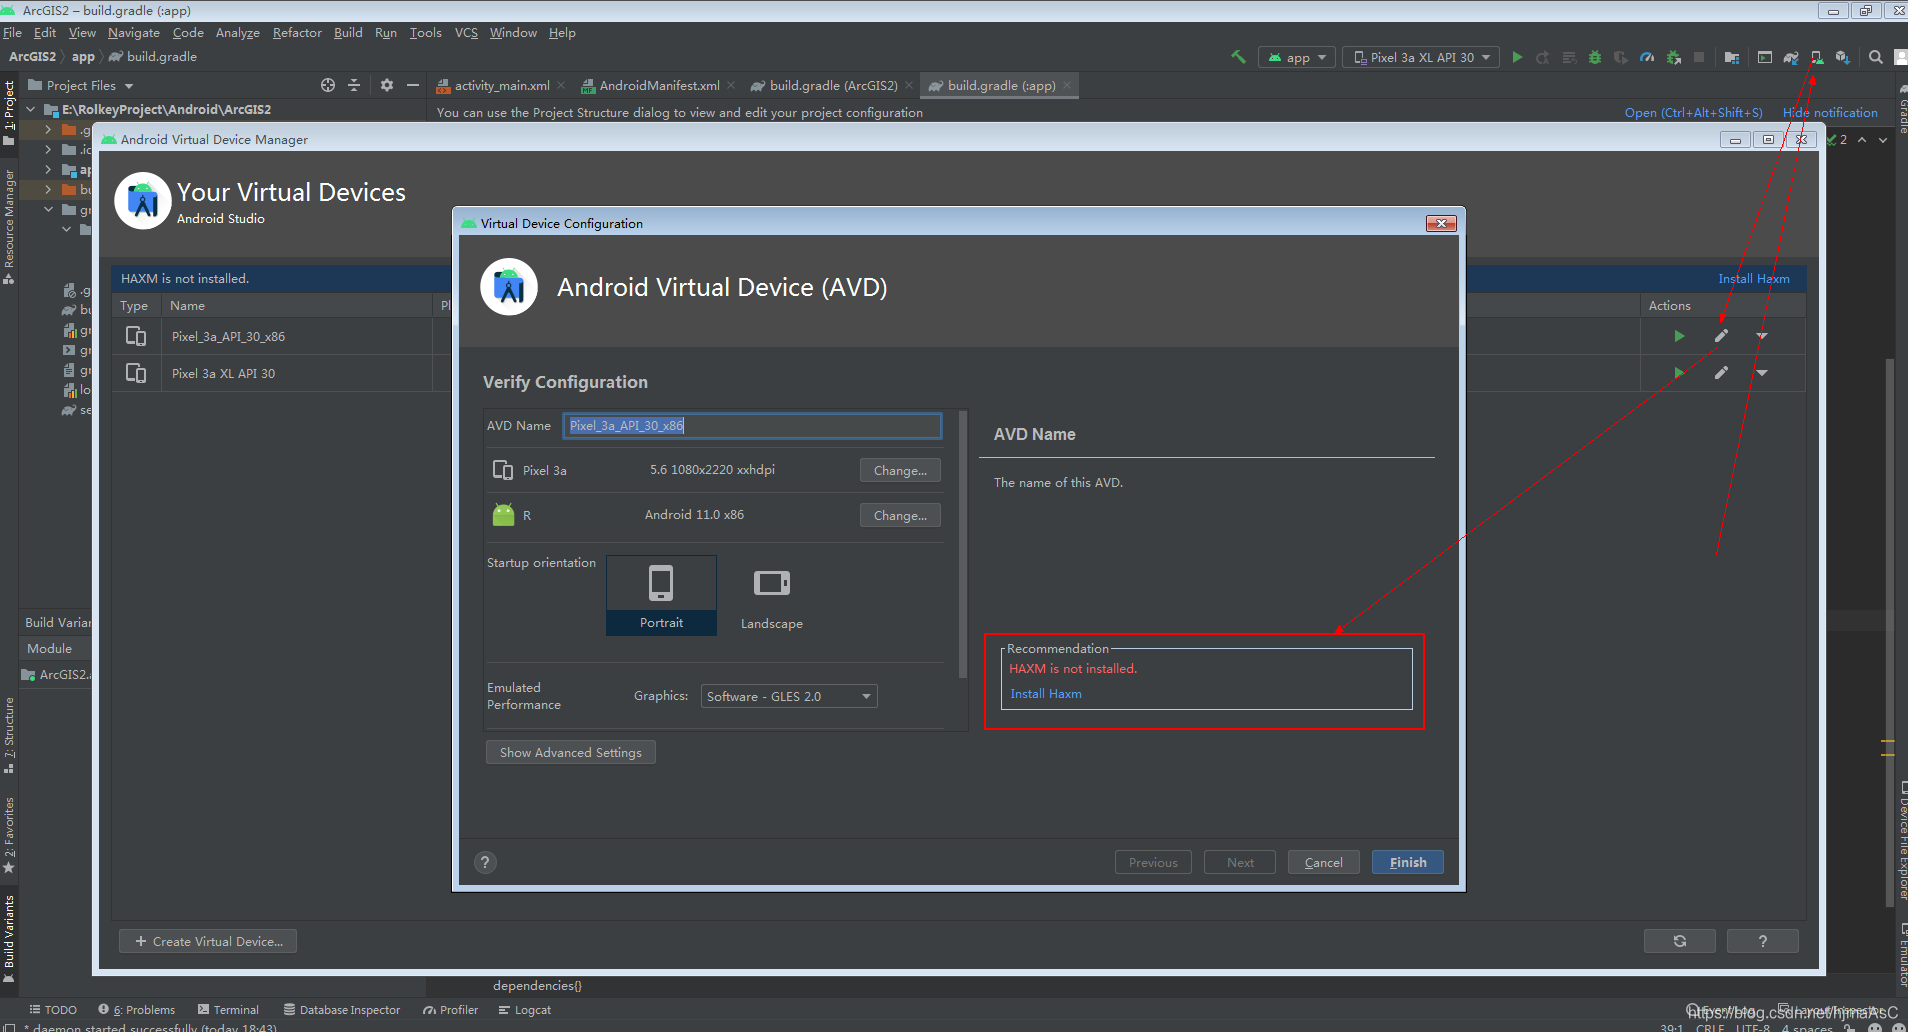Click the Open (Ctrl+Alt+Shift+S) link
Viewport: 1908px width, 1032px height.
(x=1694, y=113)
